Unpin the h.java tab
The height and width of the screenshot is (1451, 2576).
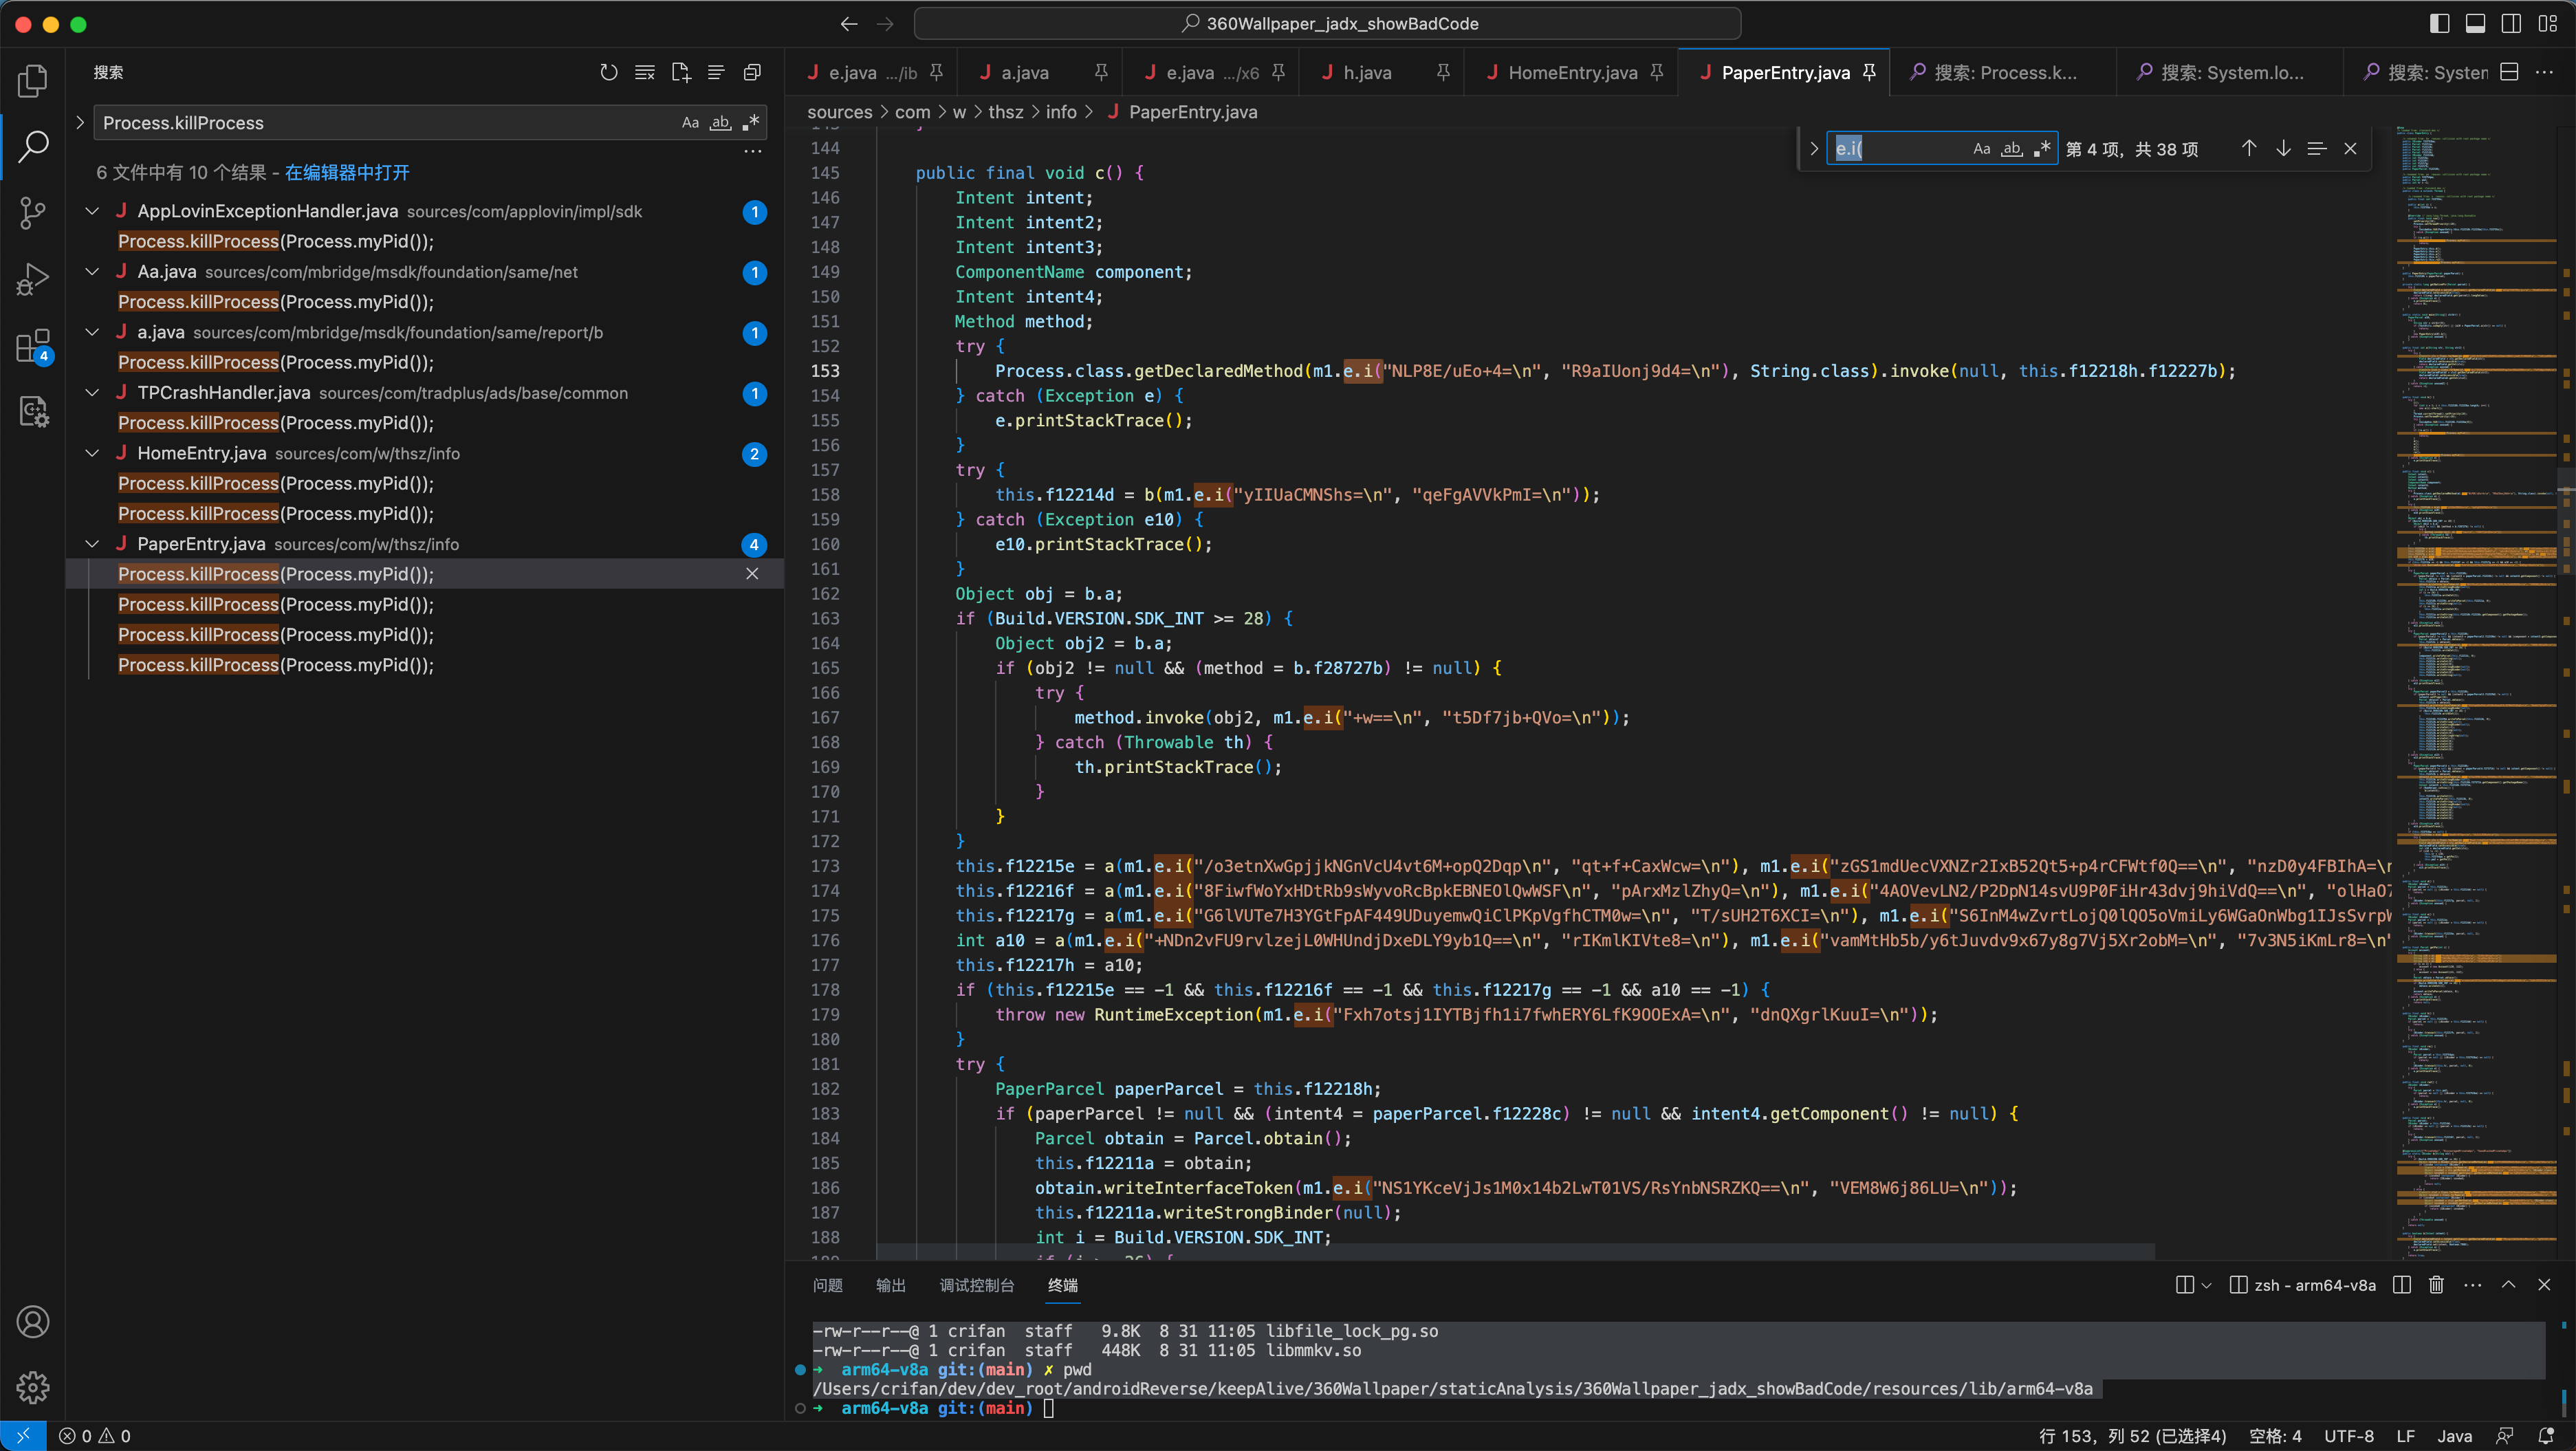point(1442,72)
